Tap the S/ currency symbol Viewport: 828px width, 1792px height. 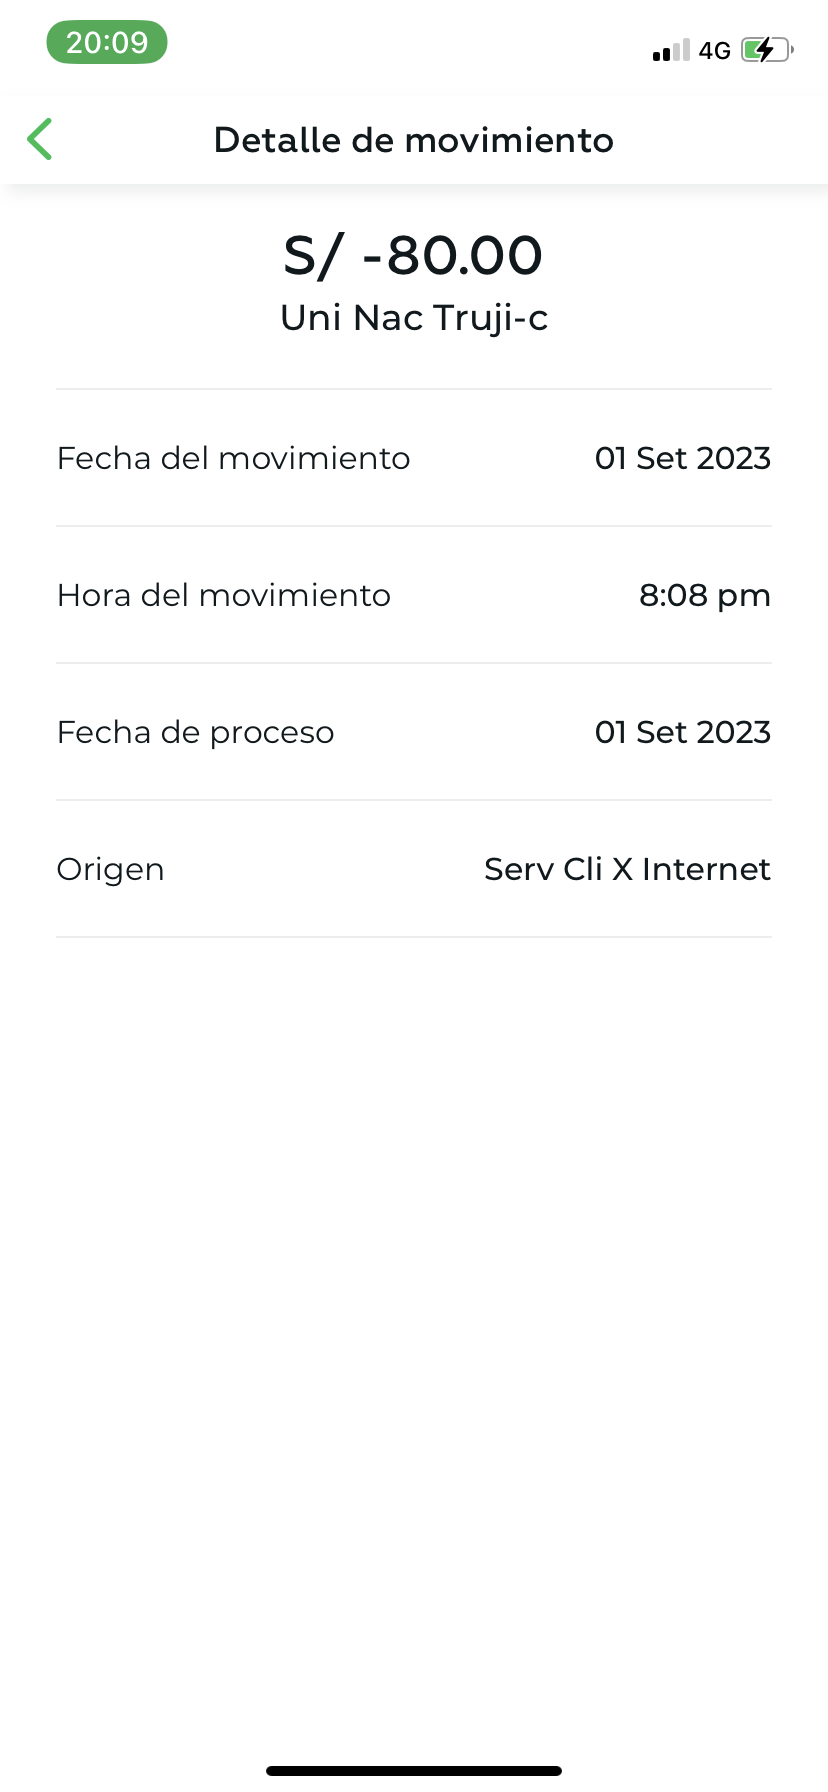point(313,256)
